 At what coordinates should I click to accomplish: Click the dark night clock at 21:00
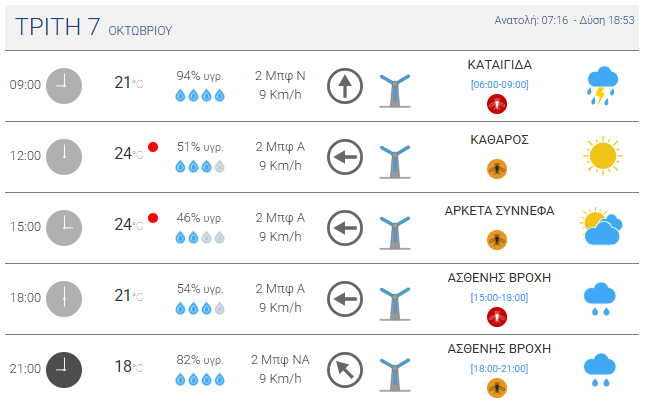click(63, 368)
